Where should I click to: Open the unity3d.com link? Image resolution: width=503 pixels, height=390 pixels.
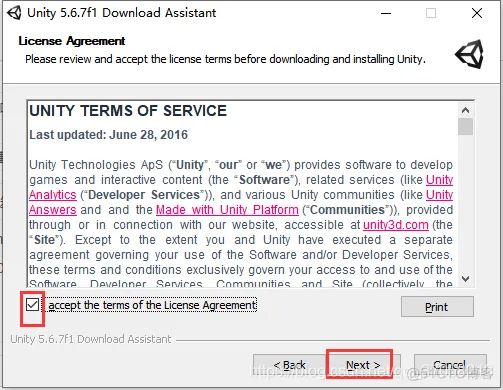(396, 225)
